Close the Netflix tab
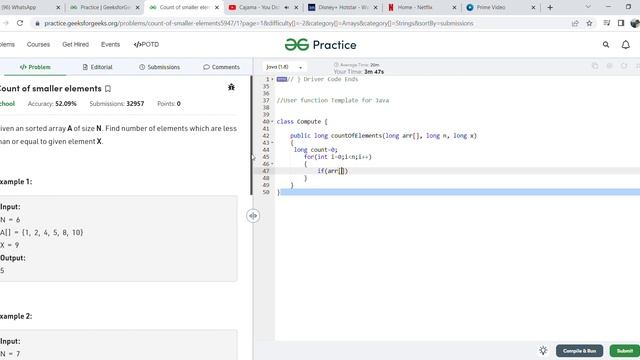The height and width of the screenshot is (360, 640). click(454, 7)
